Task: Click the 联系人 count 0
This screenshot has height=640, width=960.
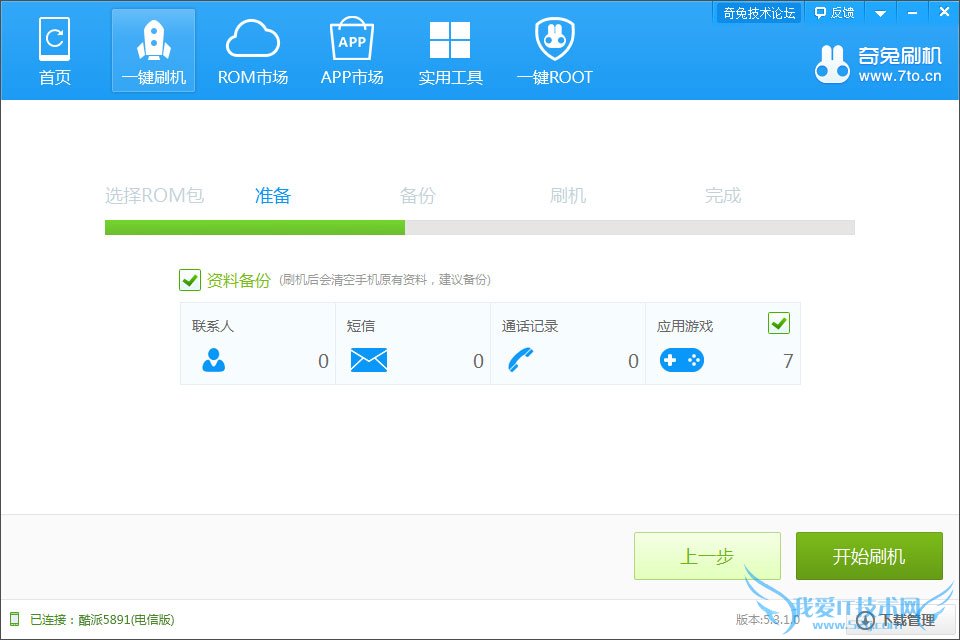Action: 323,361
